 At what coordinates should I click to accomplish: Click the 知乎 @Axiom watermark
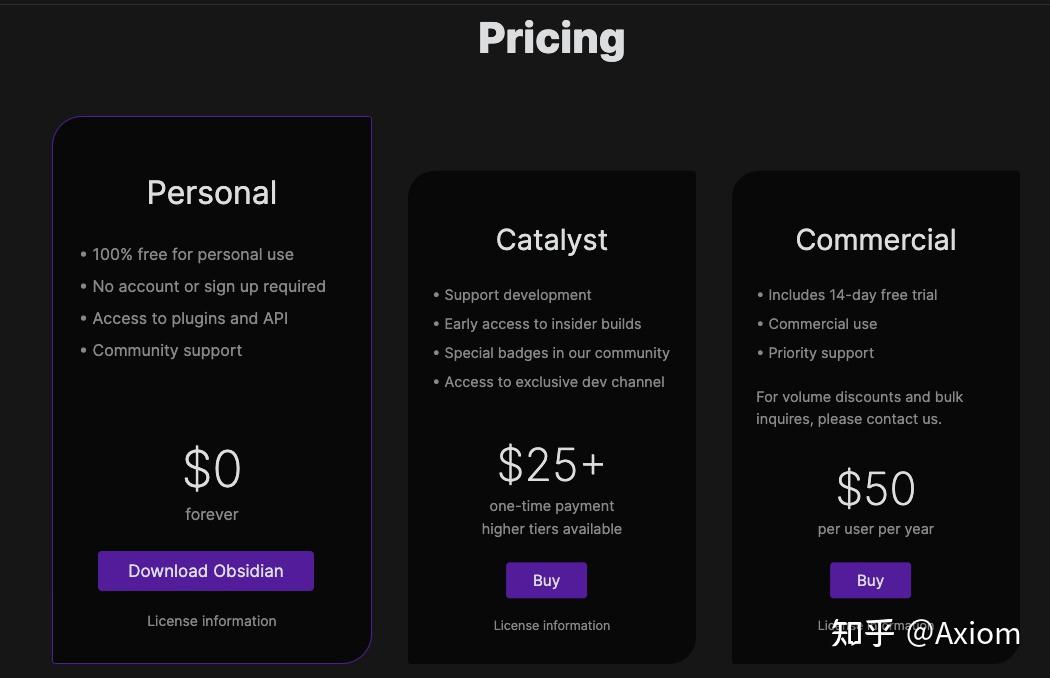point(926,633)
